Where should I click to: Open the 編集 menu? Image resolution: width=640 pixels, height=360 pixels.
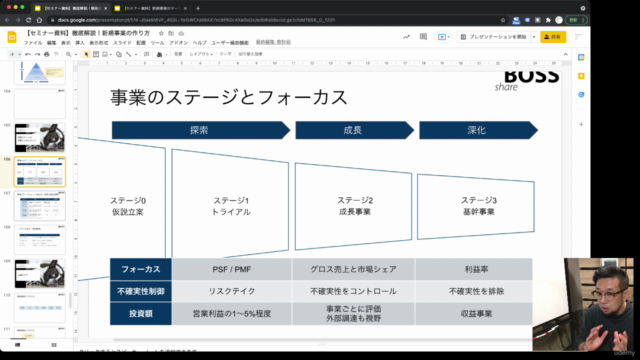click(51, 43)
